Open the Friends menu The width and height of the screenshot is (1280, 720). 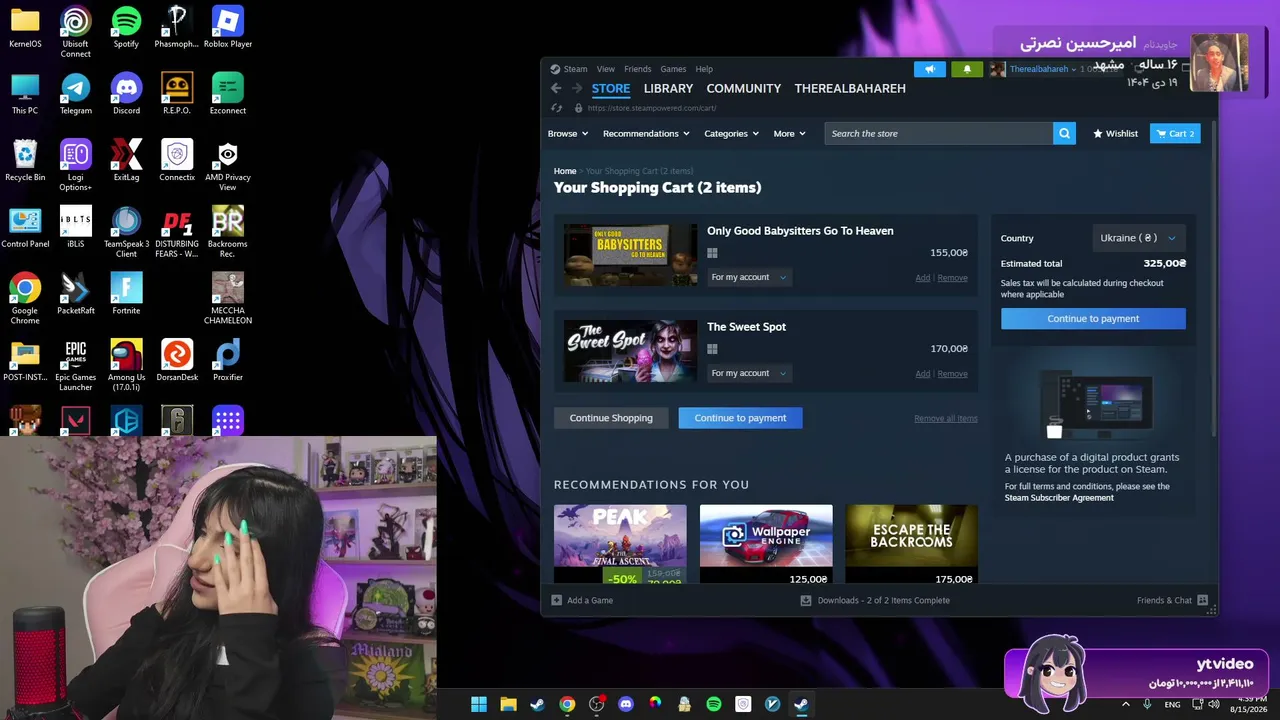pos(637,69)
